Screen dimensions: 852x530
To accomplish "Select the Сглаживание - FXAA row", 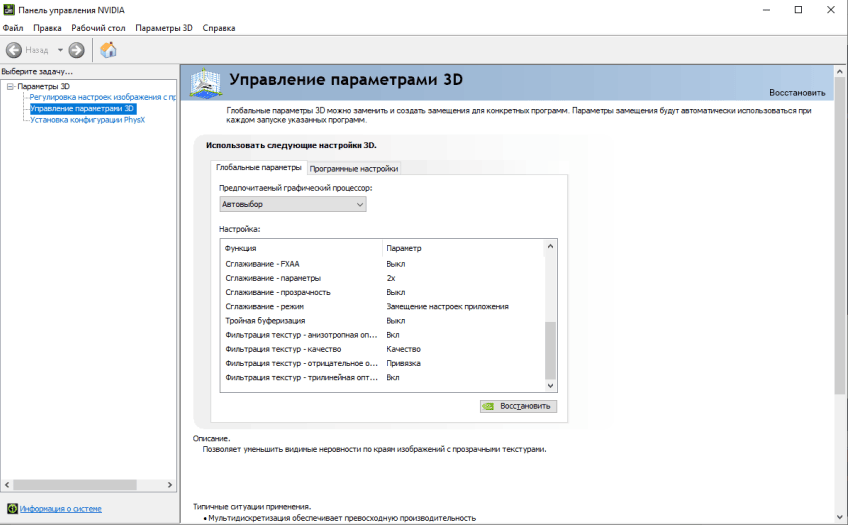I will (384, 265).
